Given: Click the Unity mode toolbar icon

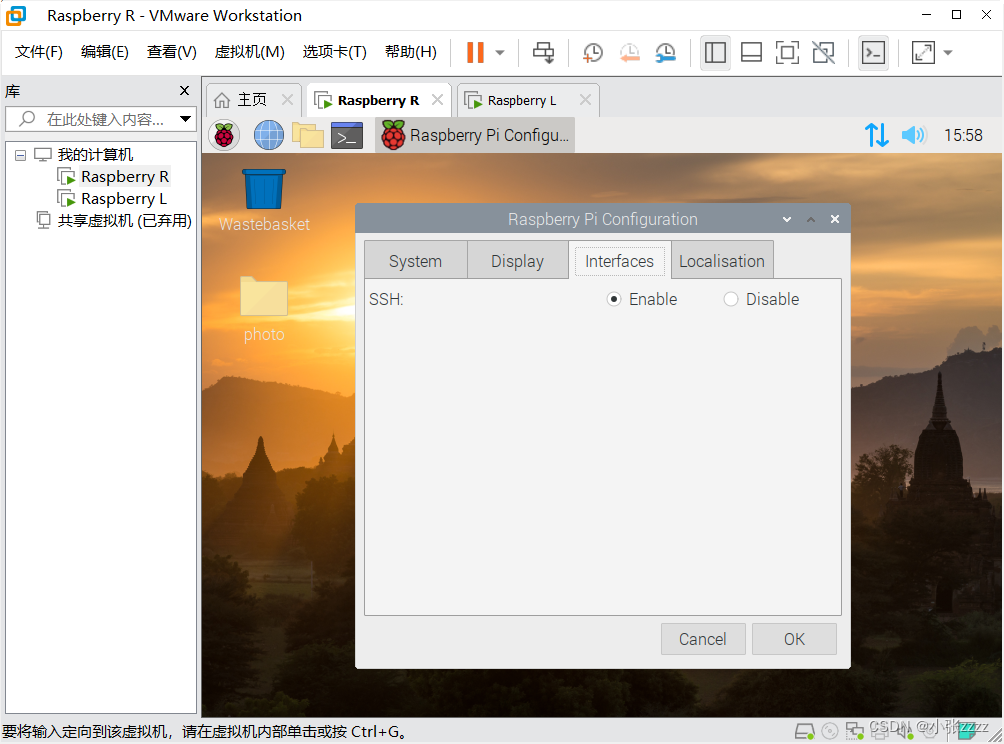Looking at the screenshot, I should point(823,53).
